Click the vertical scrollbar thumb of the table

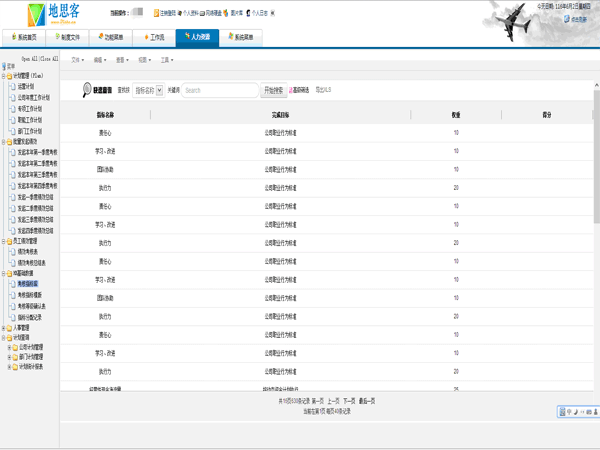tap(597, 157)
